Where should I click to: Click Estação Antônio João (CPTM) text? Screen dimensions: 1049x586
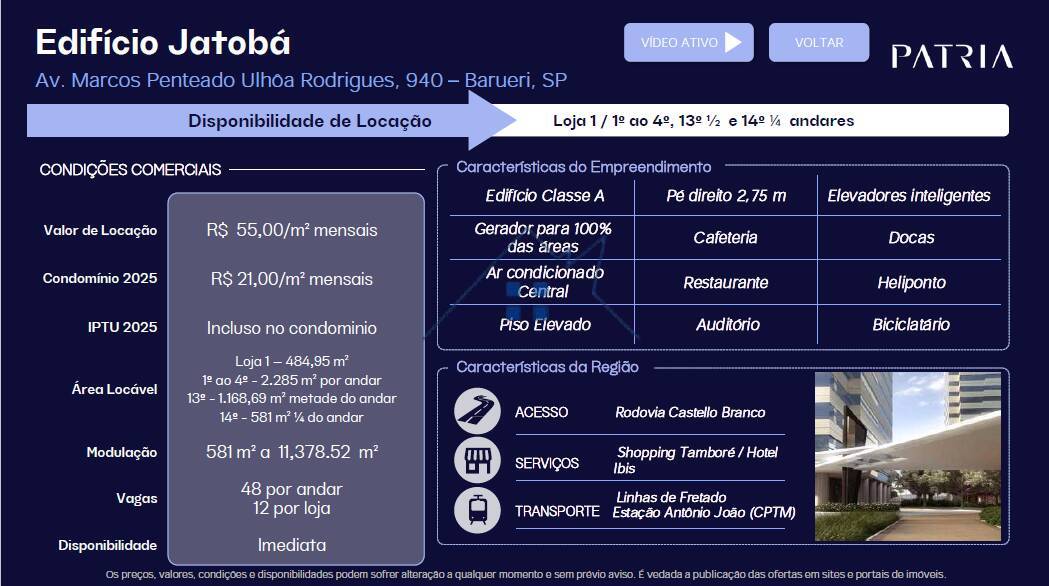pos(704,512)
